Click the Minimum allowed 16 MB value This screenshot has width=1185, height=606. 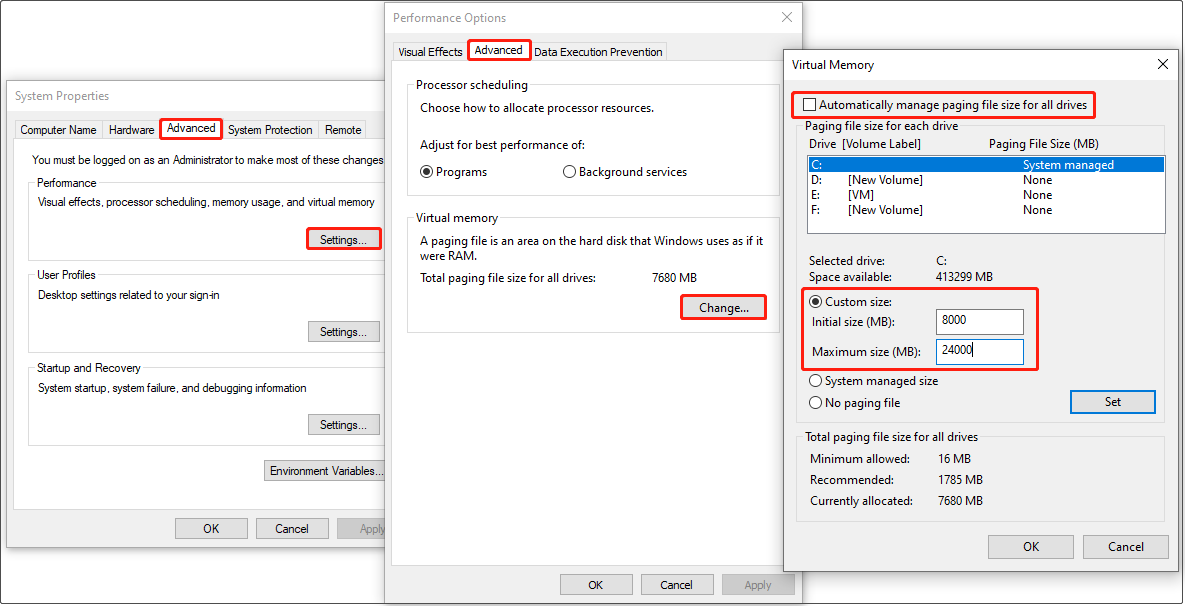tap(954, 459)
